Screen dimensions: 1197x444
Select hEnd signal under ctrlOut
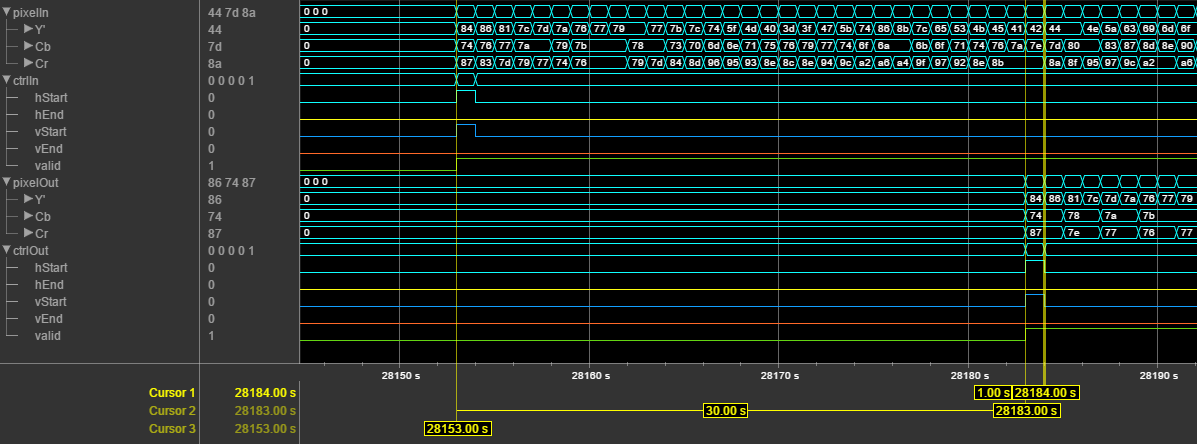pyautogui.click(x=48, y=285)
